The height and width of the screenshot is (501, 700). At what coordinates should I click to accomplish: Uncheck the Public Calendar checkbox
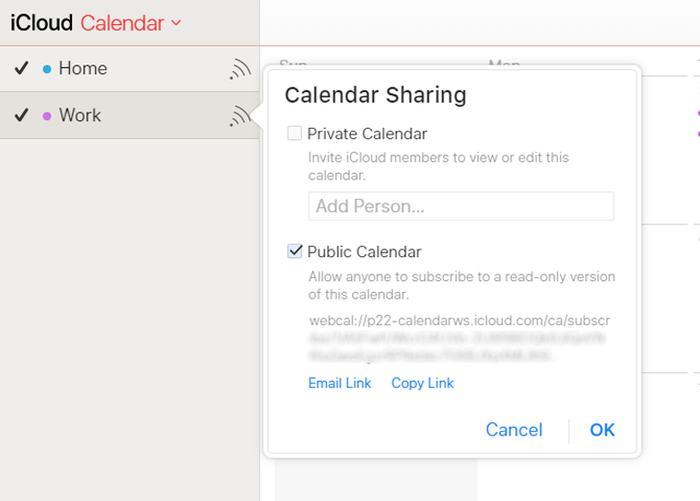pyautogui.click(x=295, y=251)
